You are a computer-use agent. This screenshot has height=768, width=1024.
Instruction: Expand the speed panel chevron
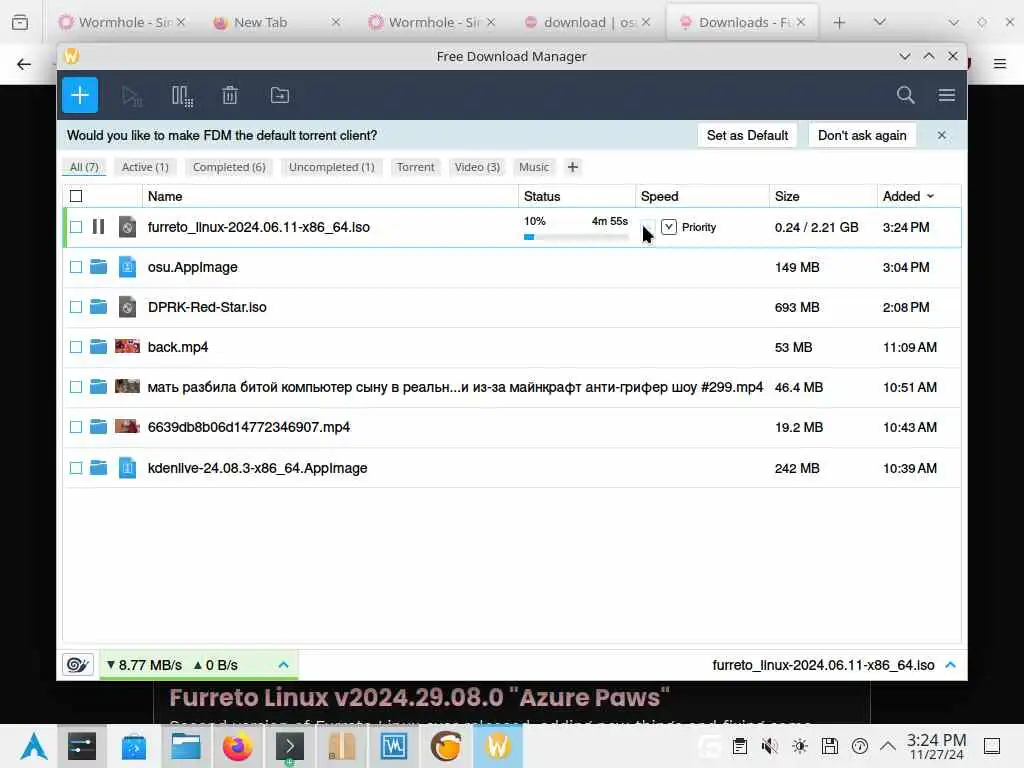click(283, 665)
